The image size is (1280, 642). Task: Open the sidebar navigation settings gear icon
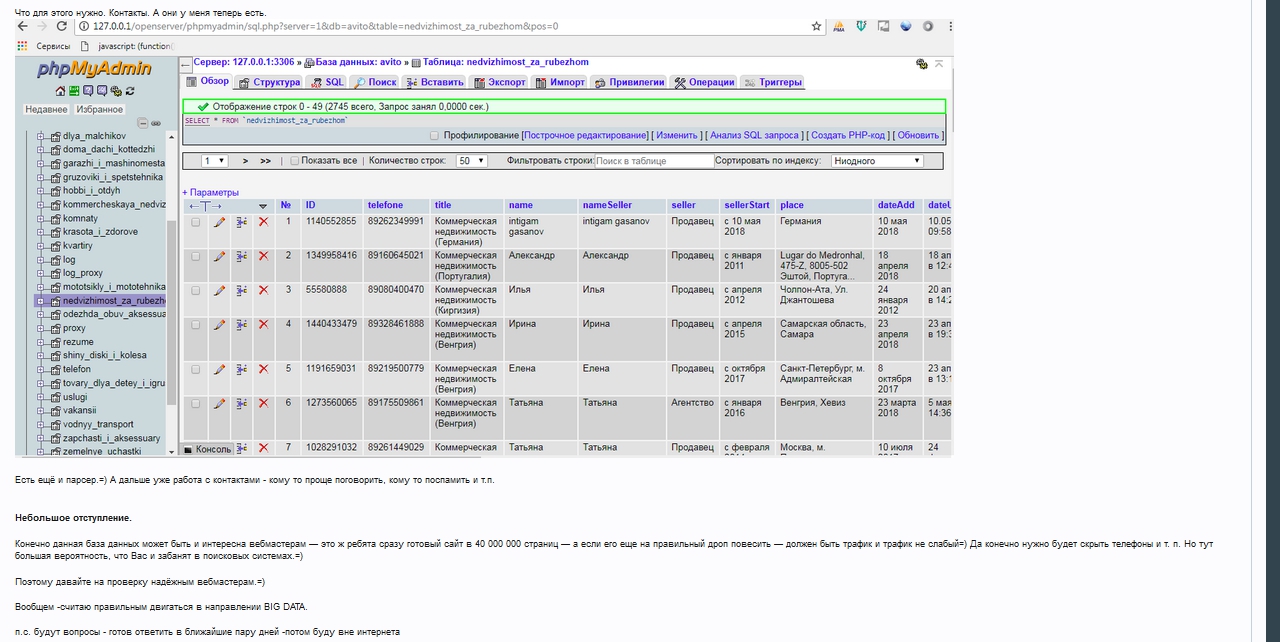pos(116,91)
